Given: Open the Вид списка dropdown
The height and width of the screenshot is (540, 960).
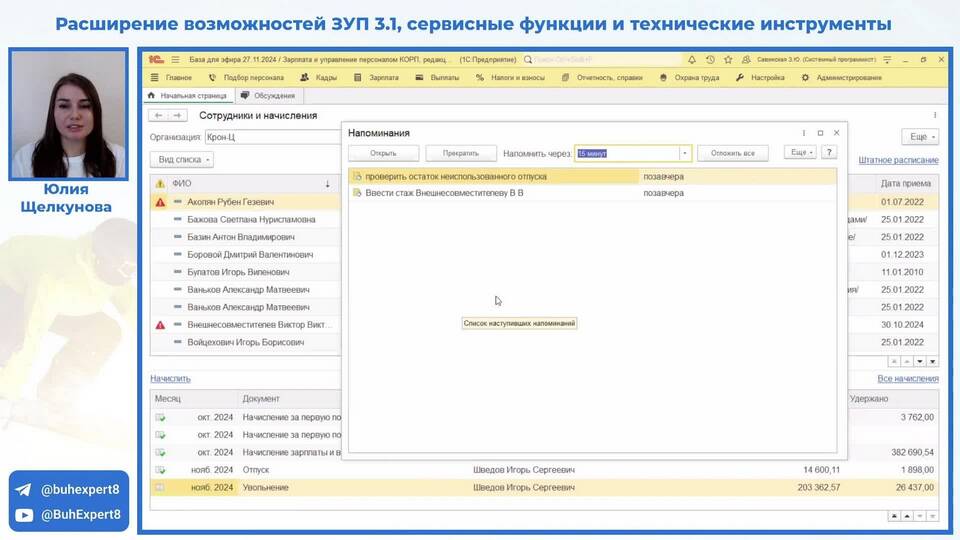Looking at the screenshot, I should click(x=181, y=160).
